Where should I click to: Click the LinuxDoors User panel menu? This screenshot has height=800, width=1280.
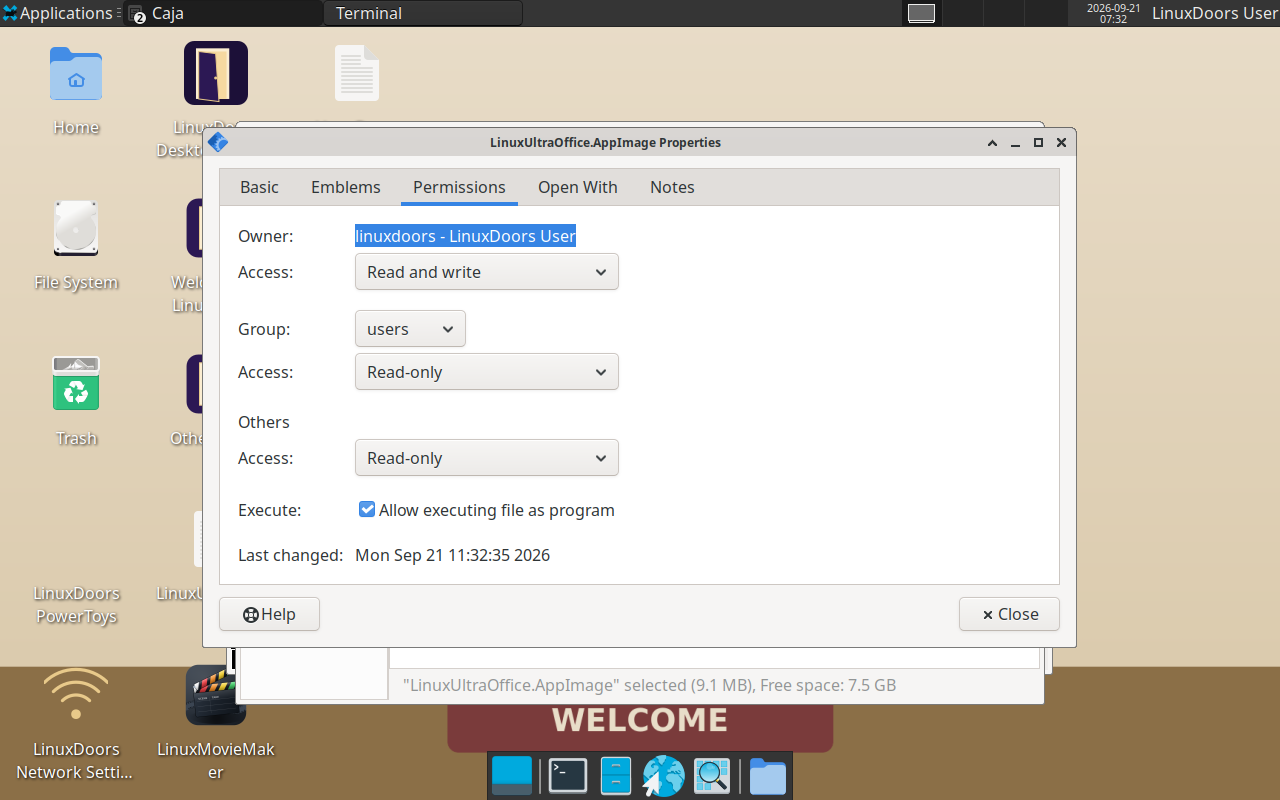[x=1214, y=13]
